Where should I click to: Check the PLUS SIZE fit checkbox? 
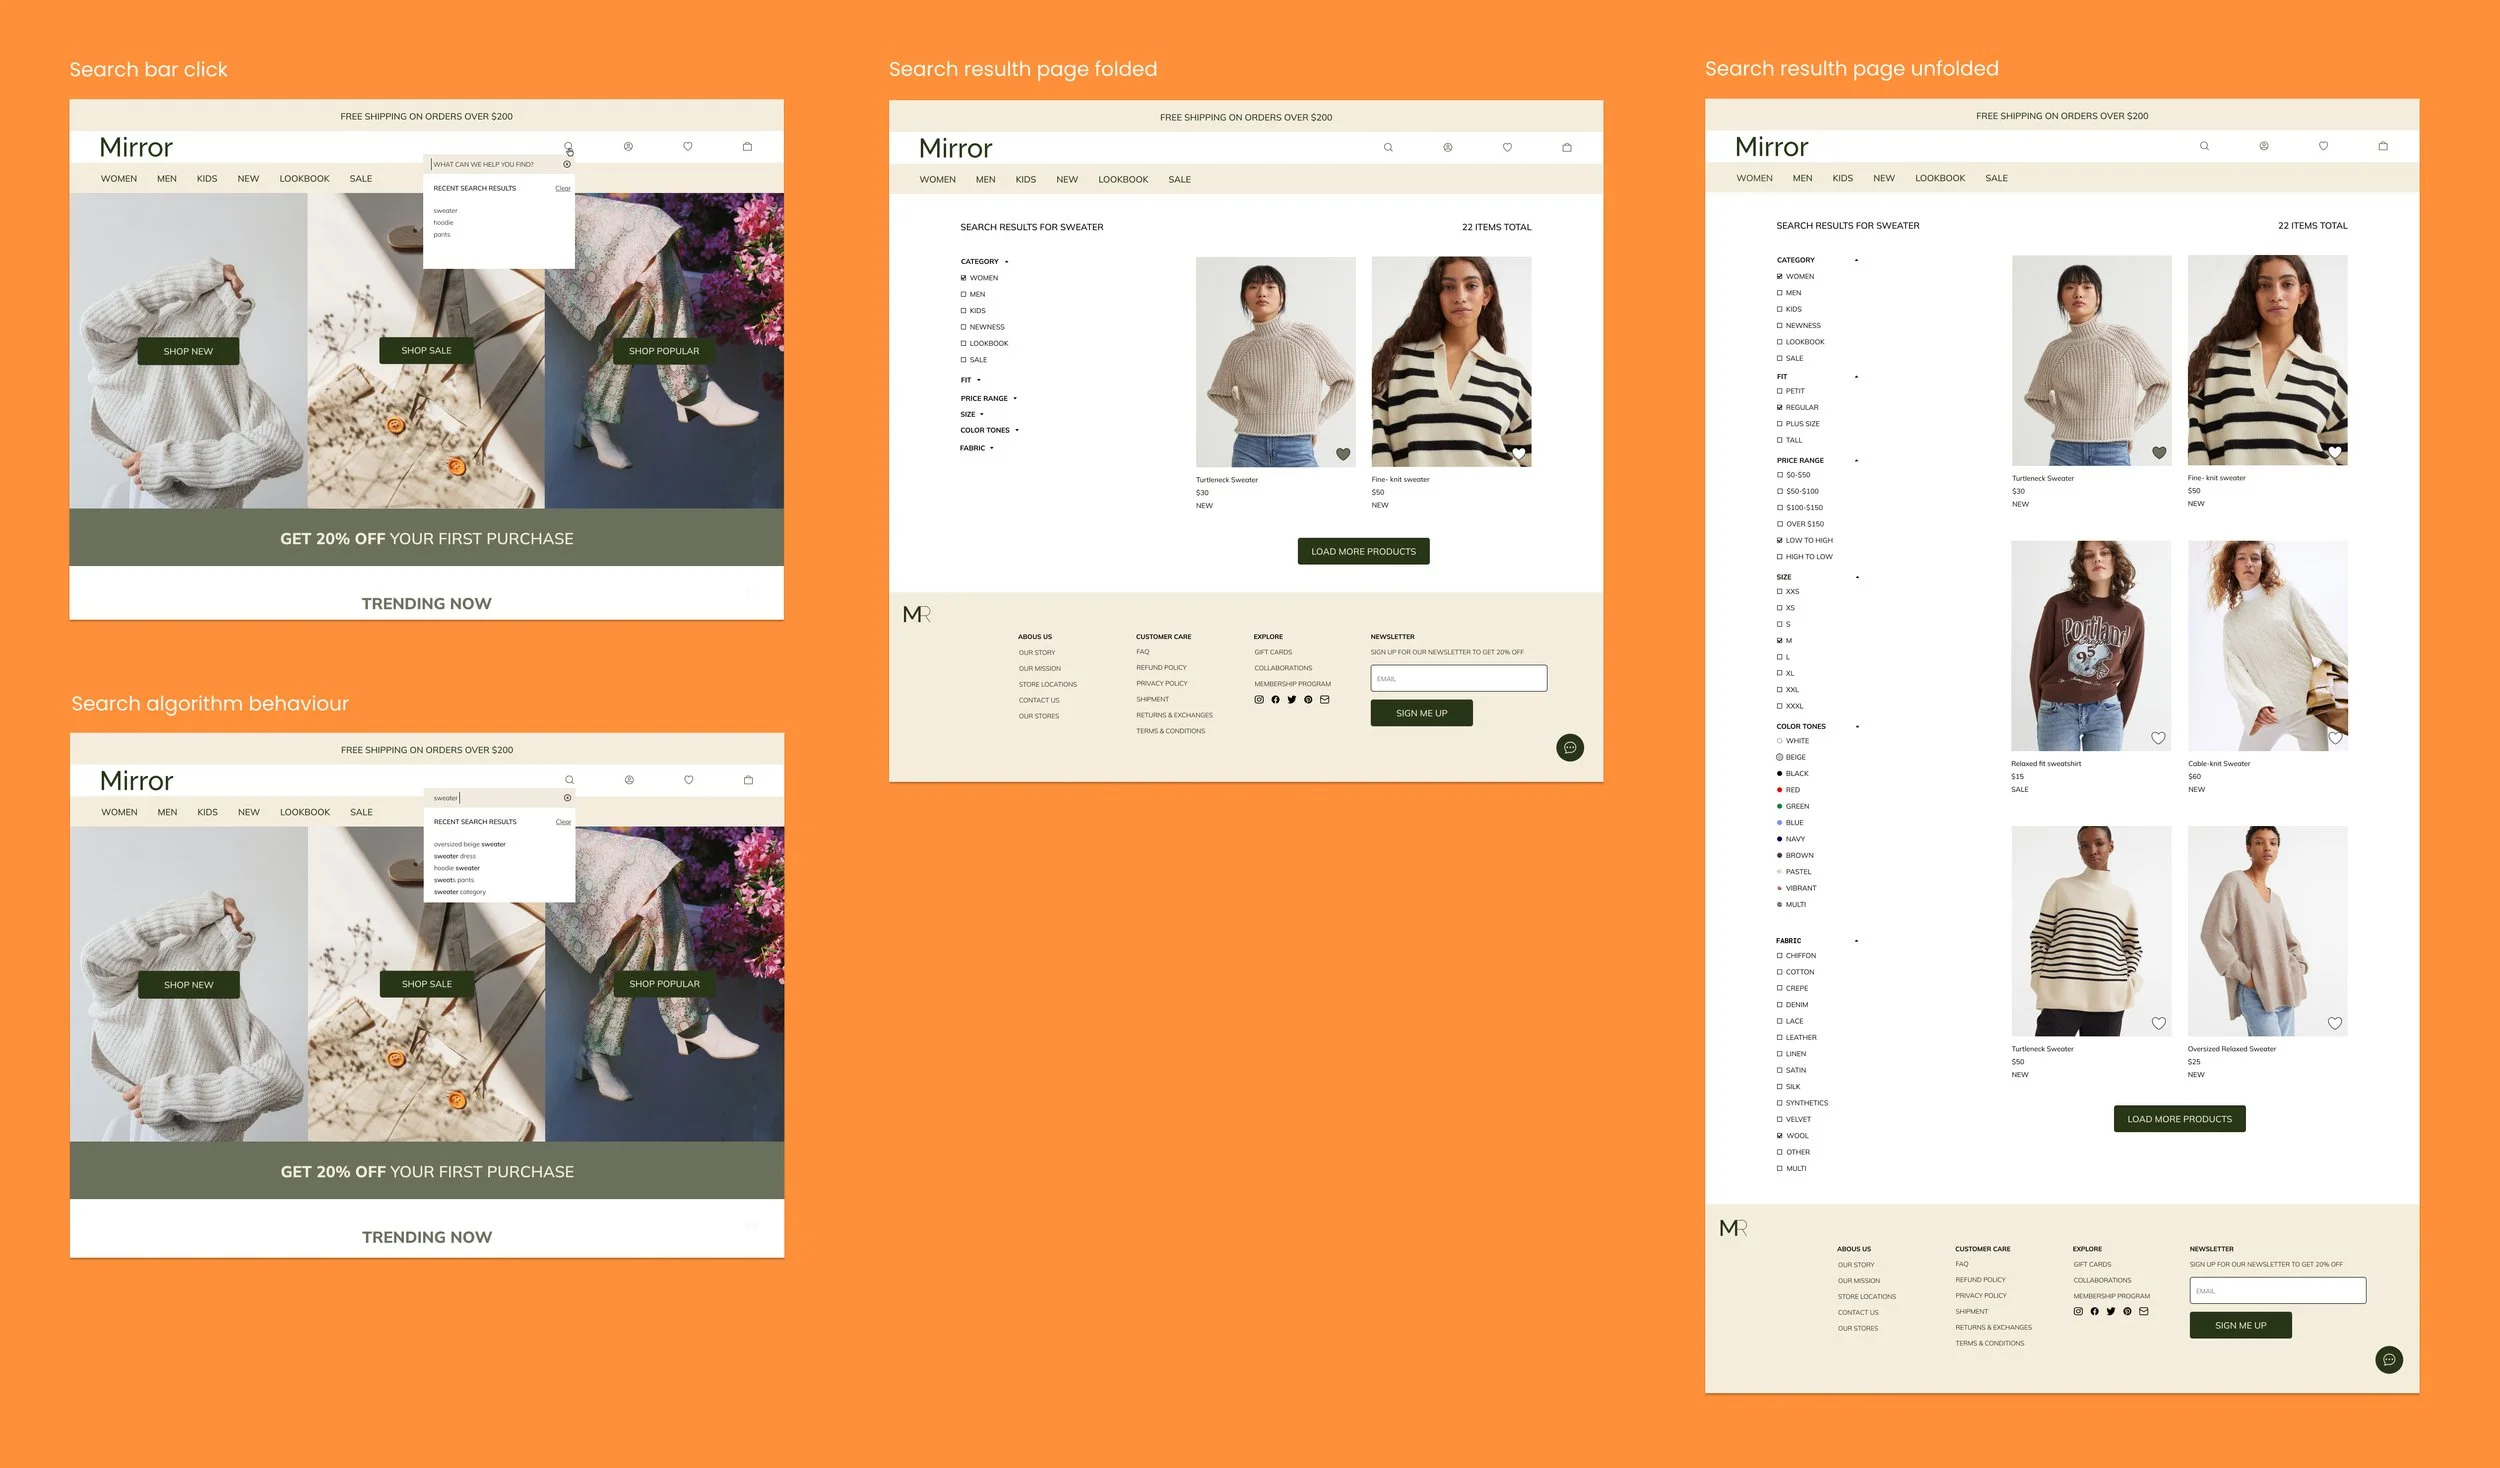point(1780,424)
